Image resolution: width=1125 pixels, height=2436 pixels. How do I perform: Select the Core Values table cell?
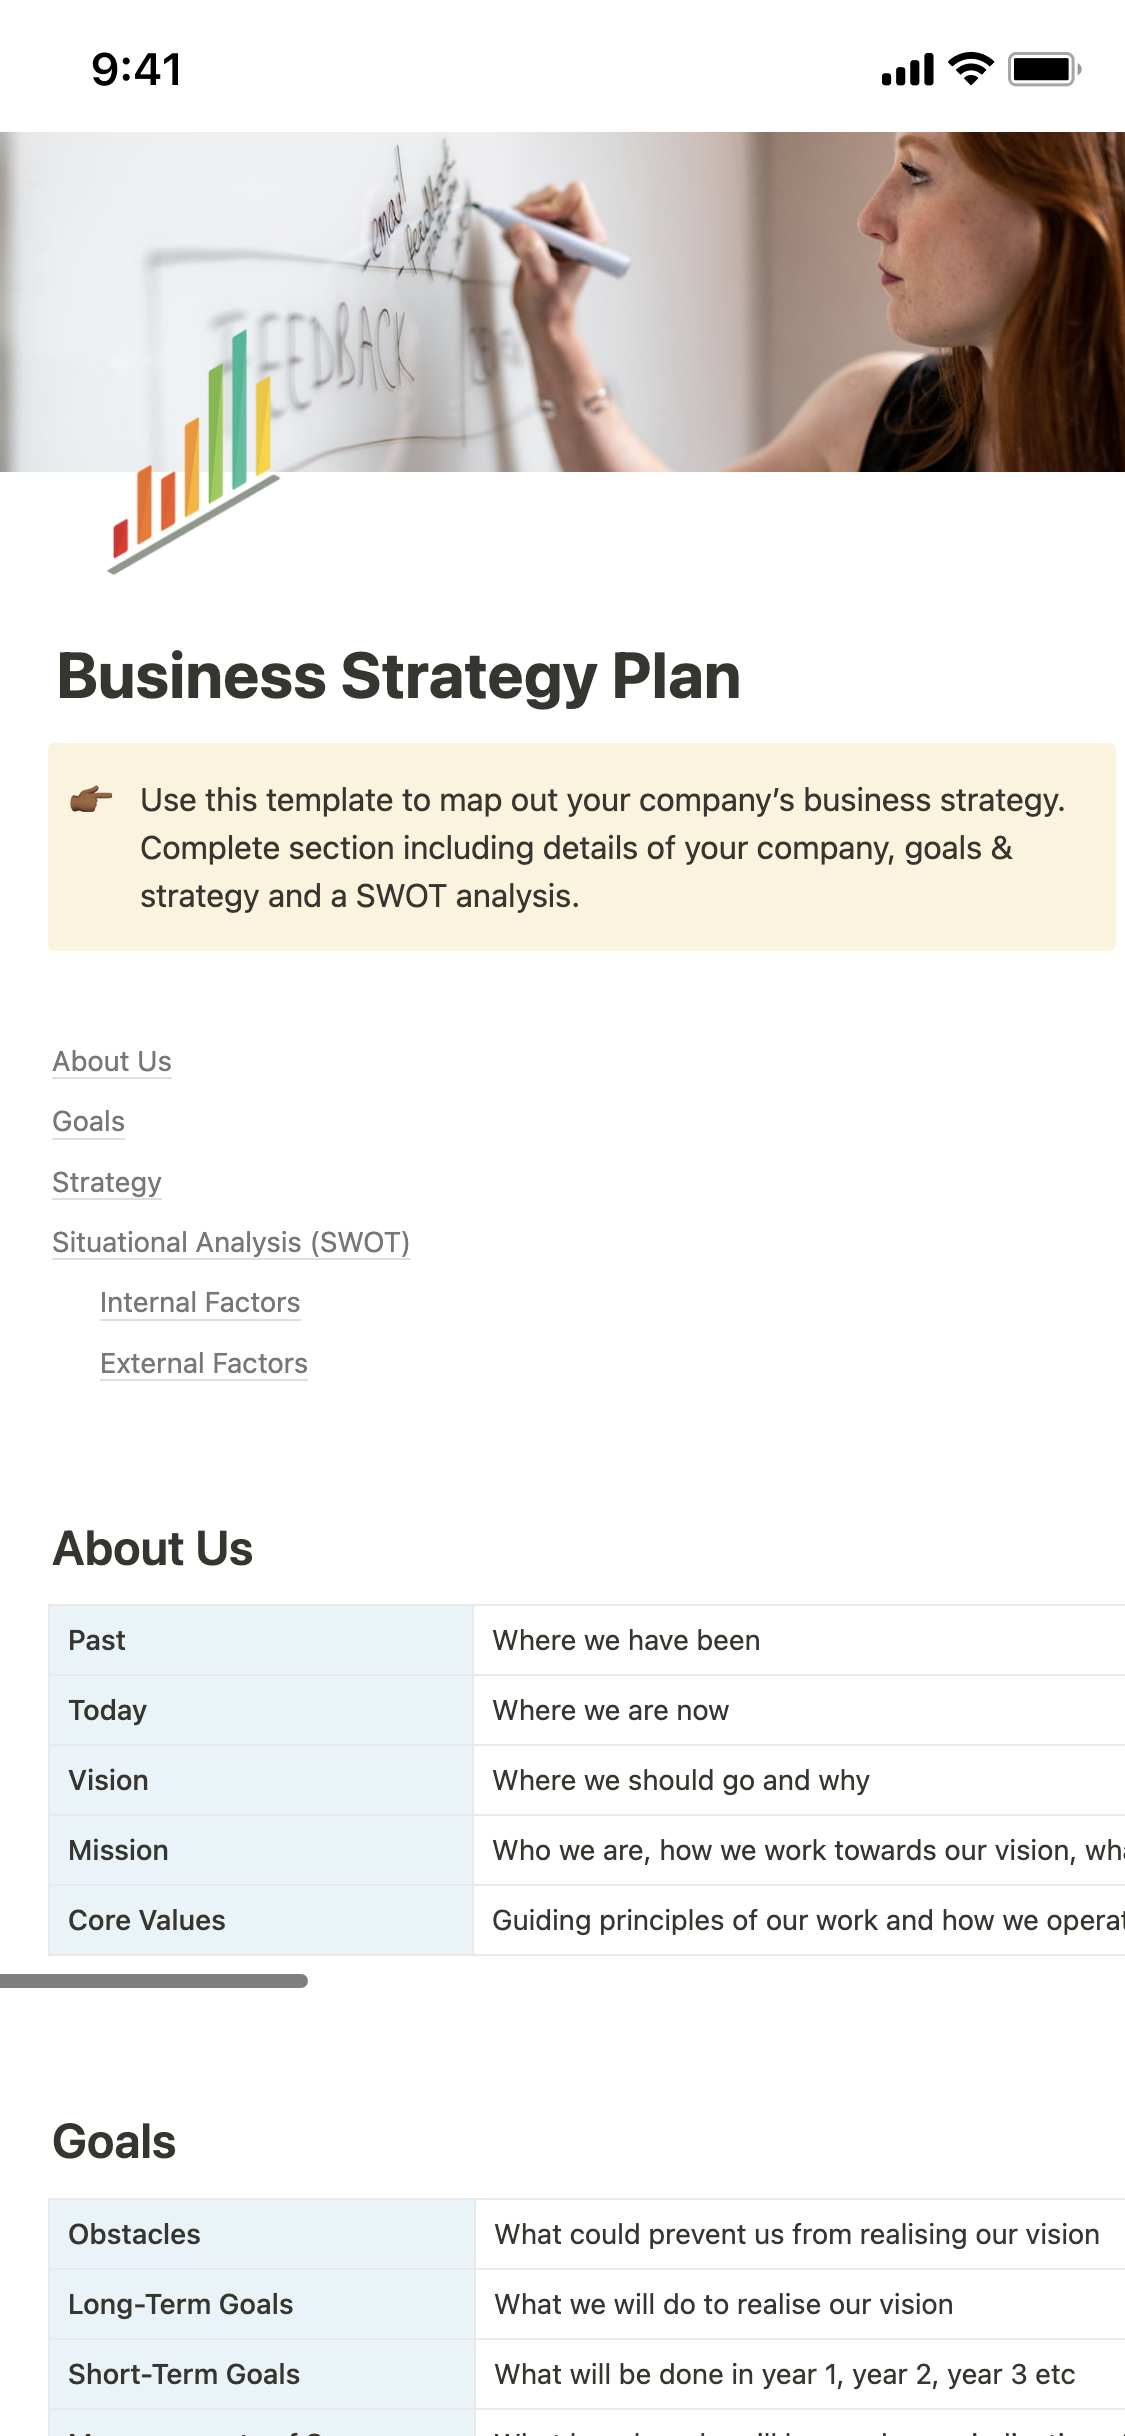(x=260, y=1921)
